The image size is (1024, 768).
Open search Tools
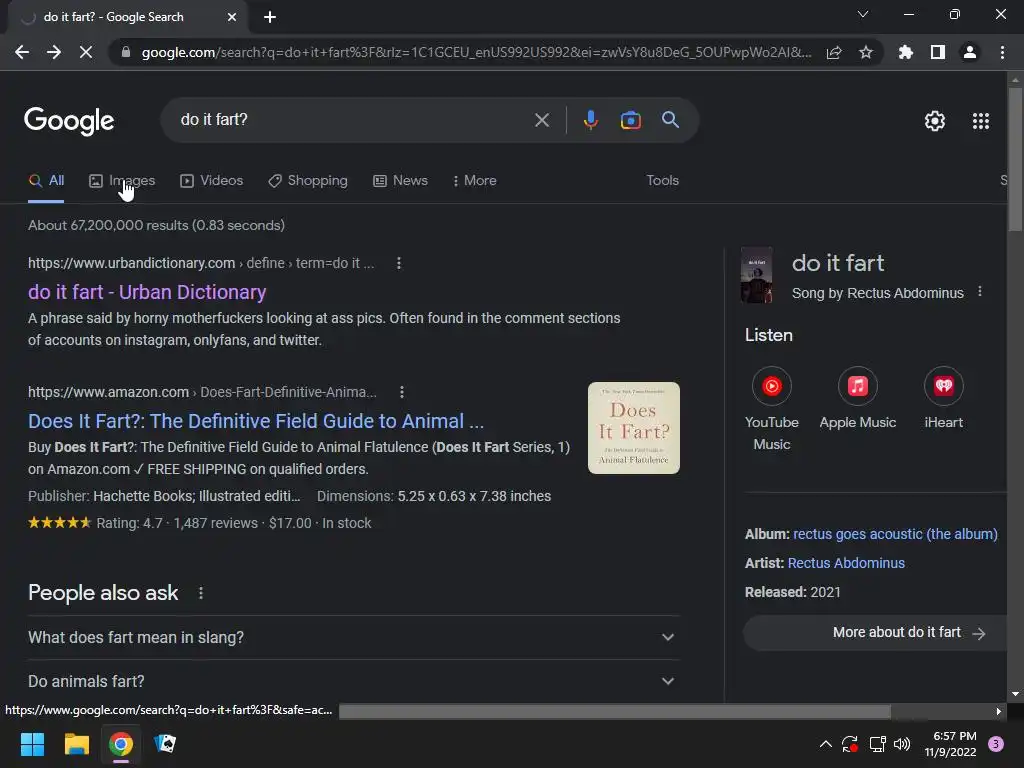tap(662, 181)
